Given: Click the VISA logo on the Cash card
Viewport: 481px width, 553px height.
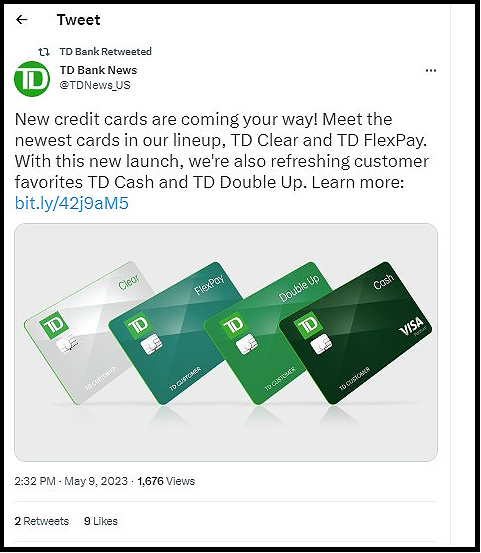Looking at the screenshot, I should point(412,327).
